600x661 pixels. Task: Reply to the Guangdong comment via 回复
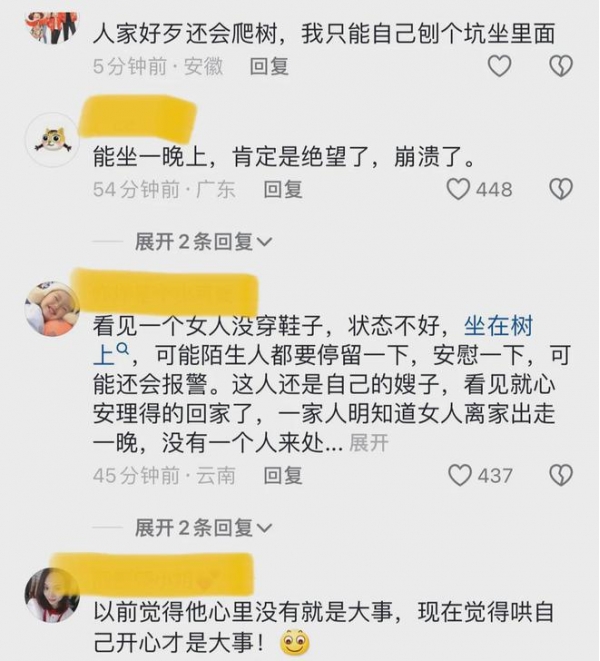[283, 189]
